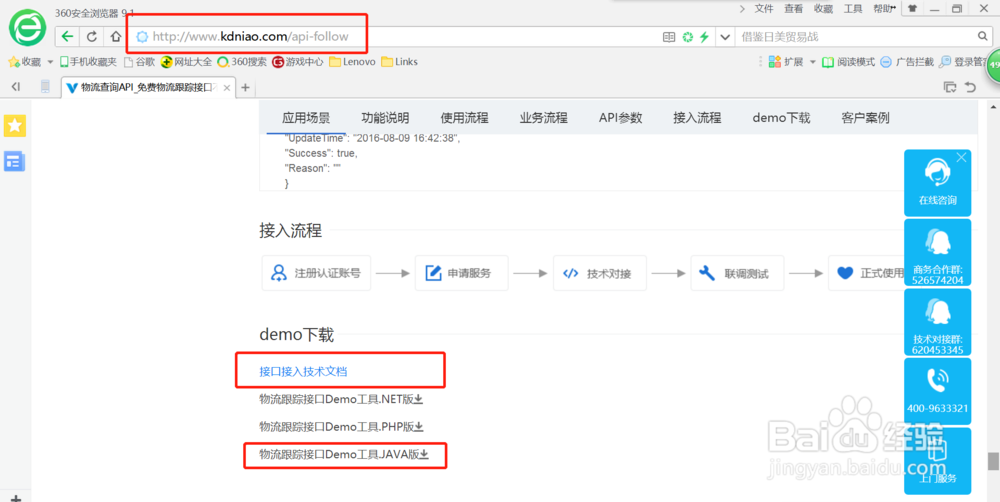Download 物流跟踪接口Demo工具.PHP版
Screen dimensions: 1000x502
(341, 427)
